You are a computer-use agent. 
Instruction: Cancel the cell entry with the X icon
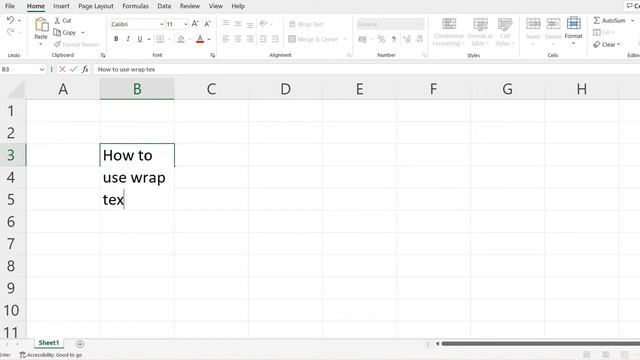click(62, 69)
